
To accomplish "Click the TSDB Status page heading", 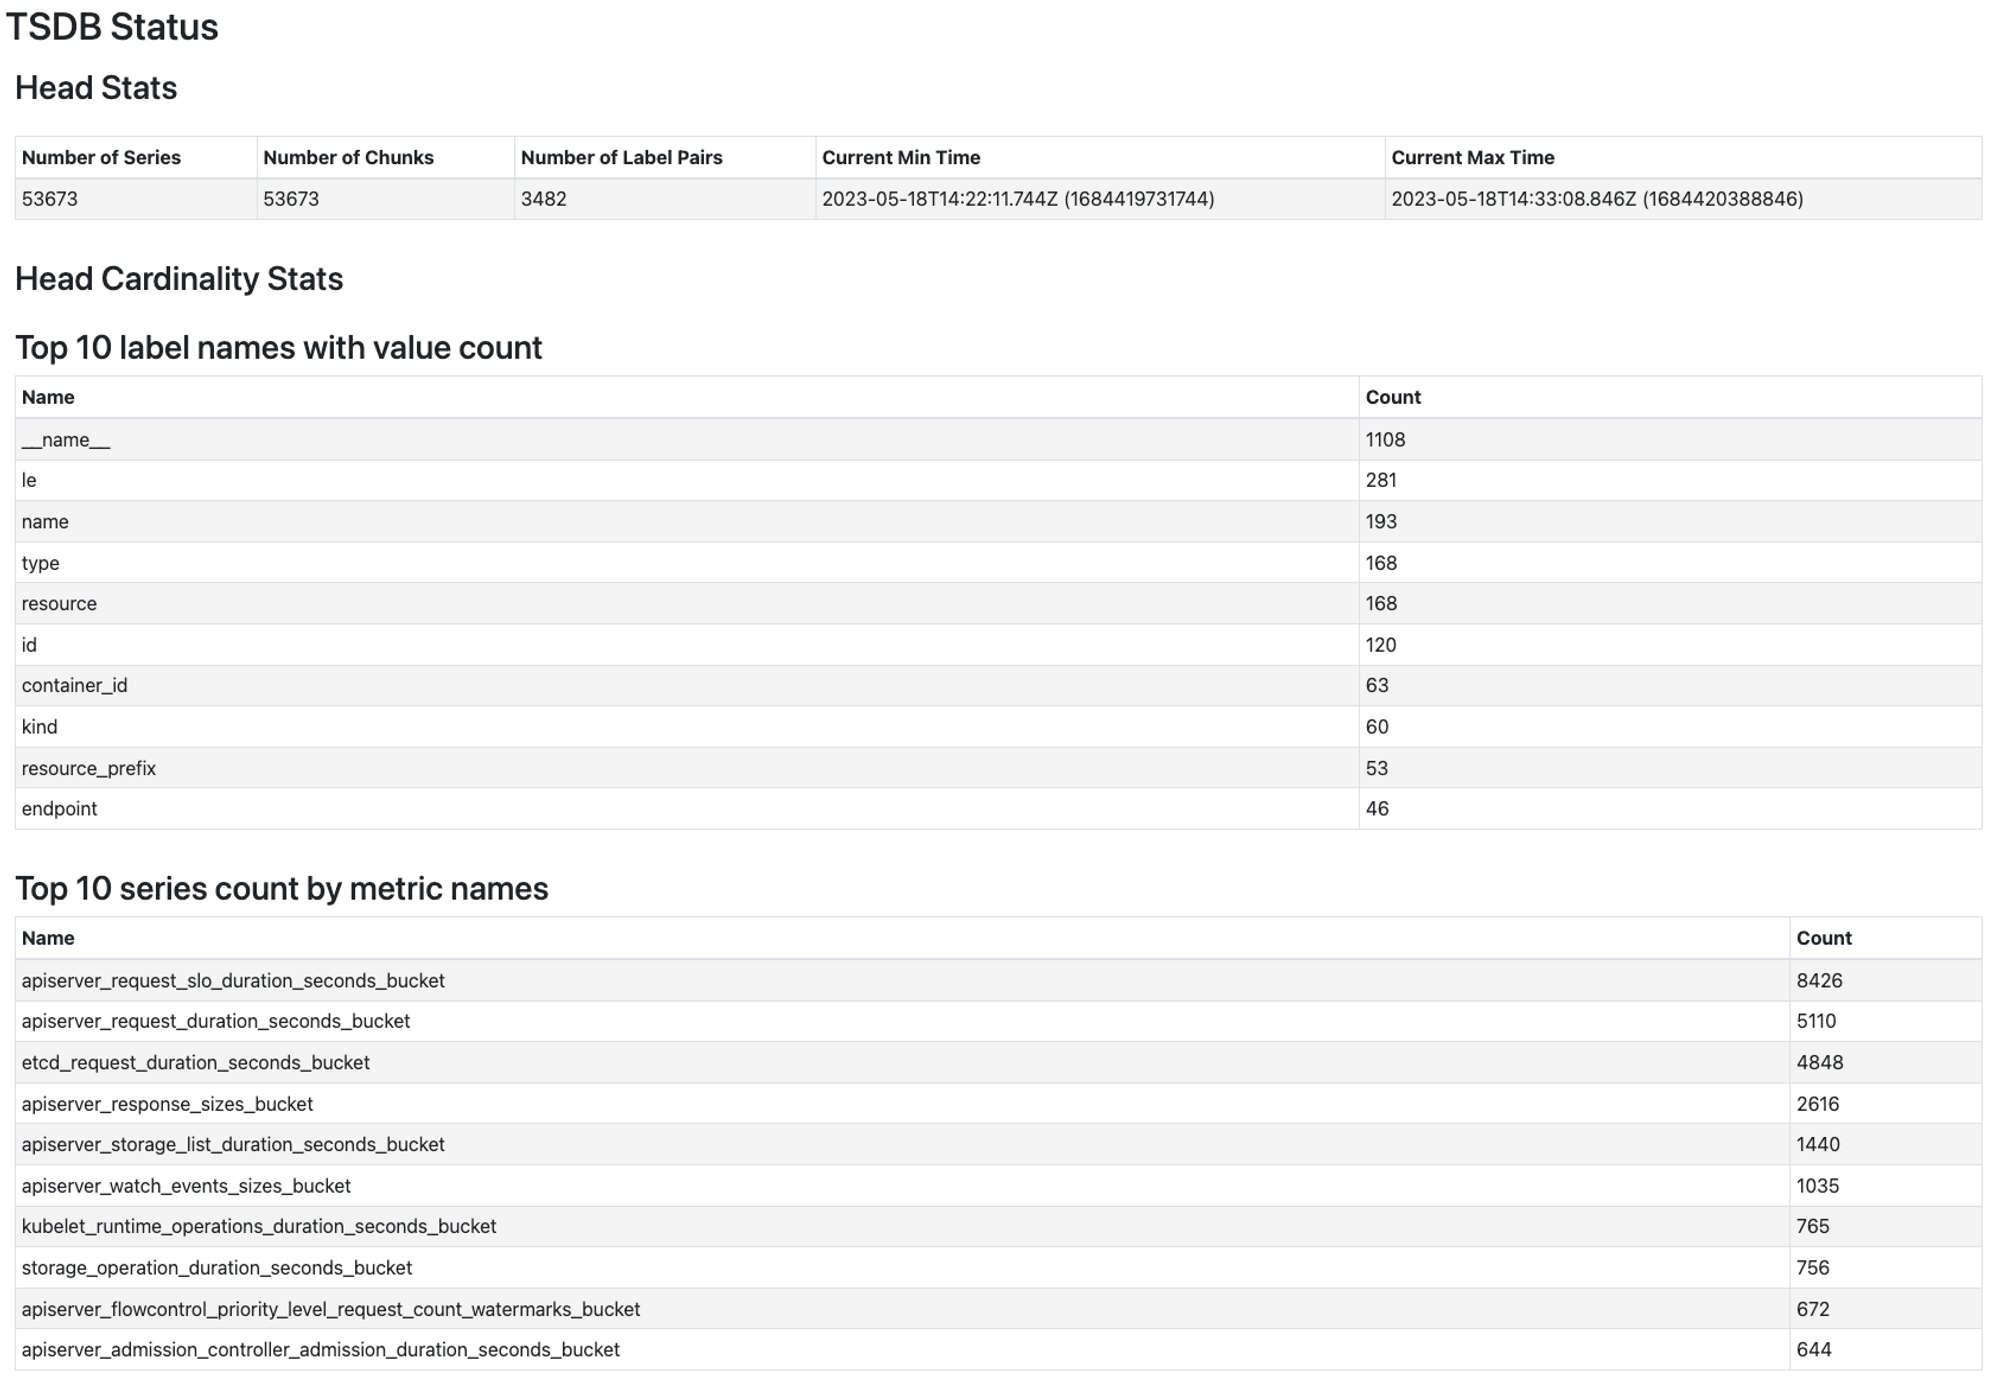I will pyautogui.click(x=112, y=27).
